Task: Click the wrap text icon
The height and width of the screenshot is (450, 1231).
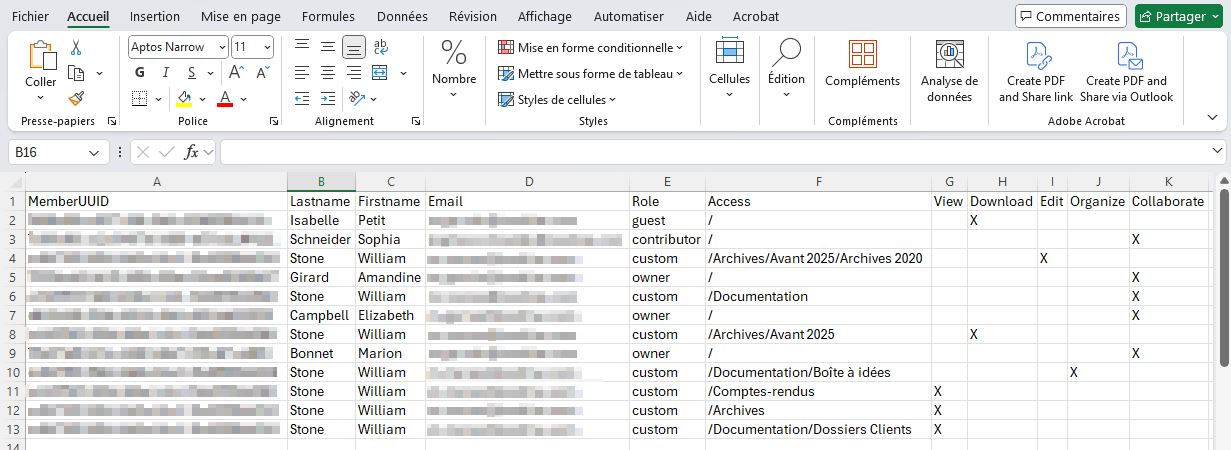Action: click(x=380, y=47)
